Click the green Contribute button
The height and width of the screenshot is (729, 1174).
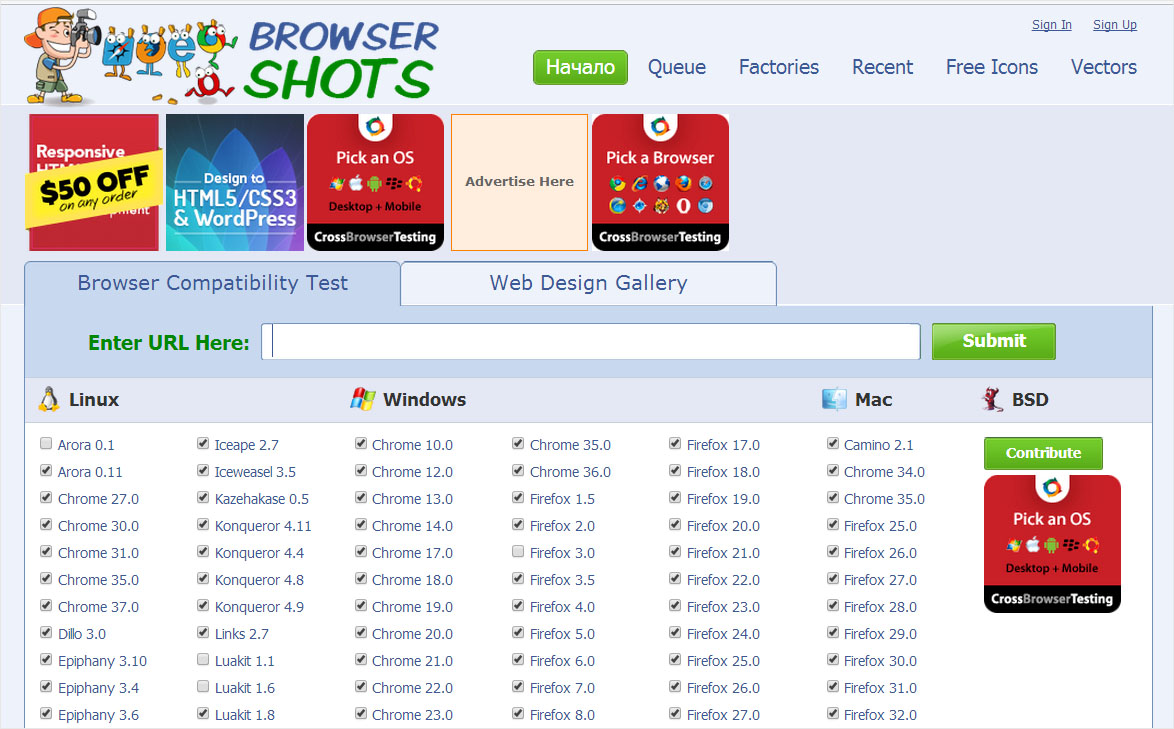[1043, 453]
